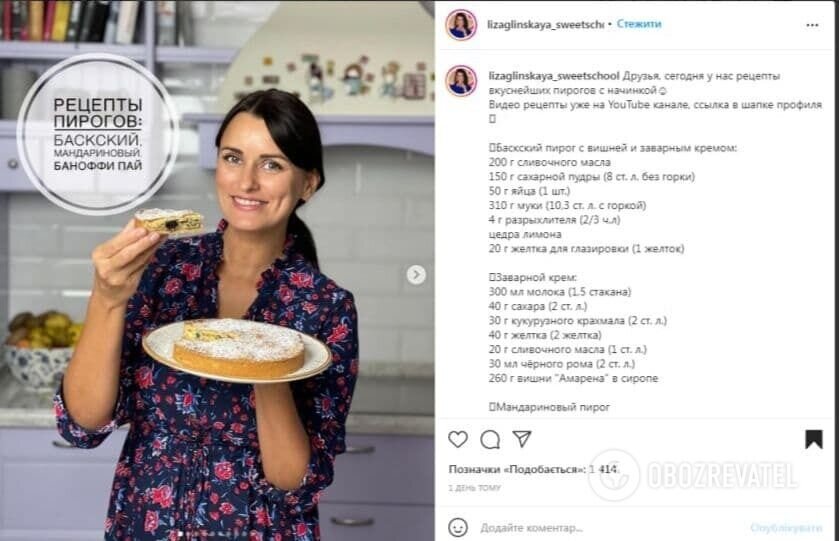Open comments via speech bubble icon
839x541 pixels.
(x=490, y=439)
